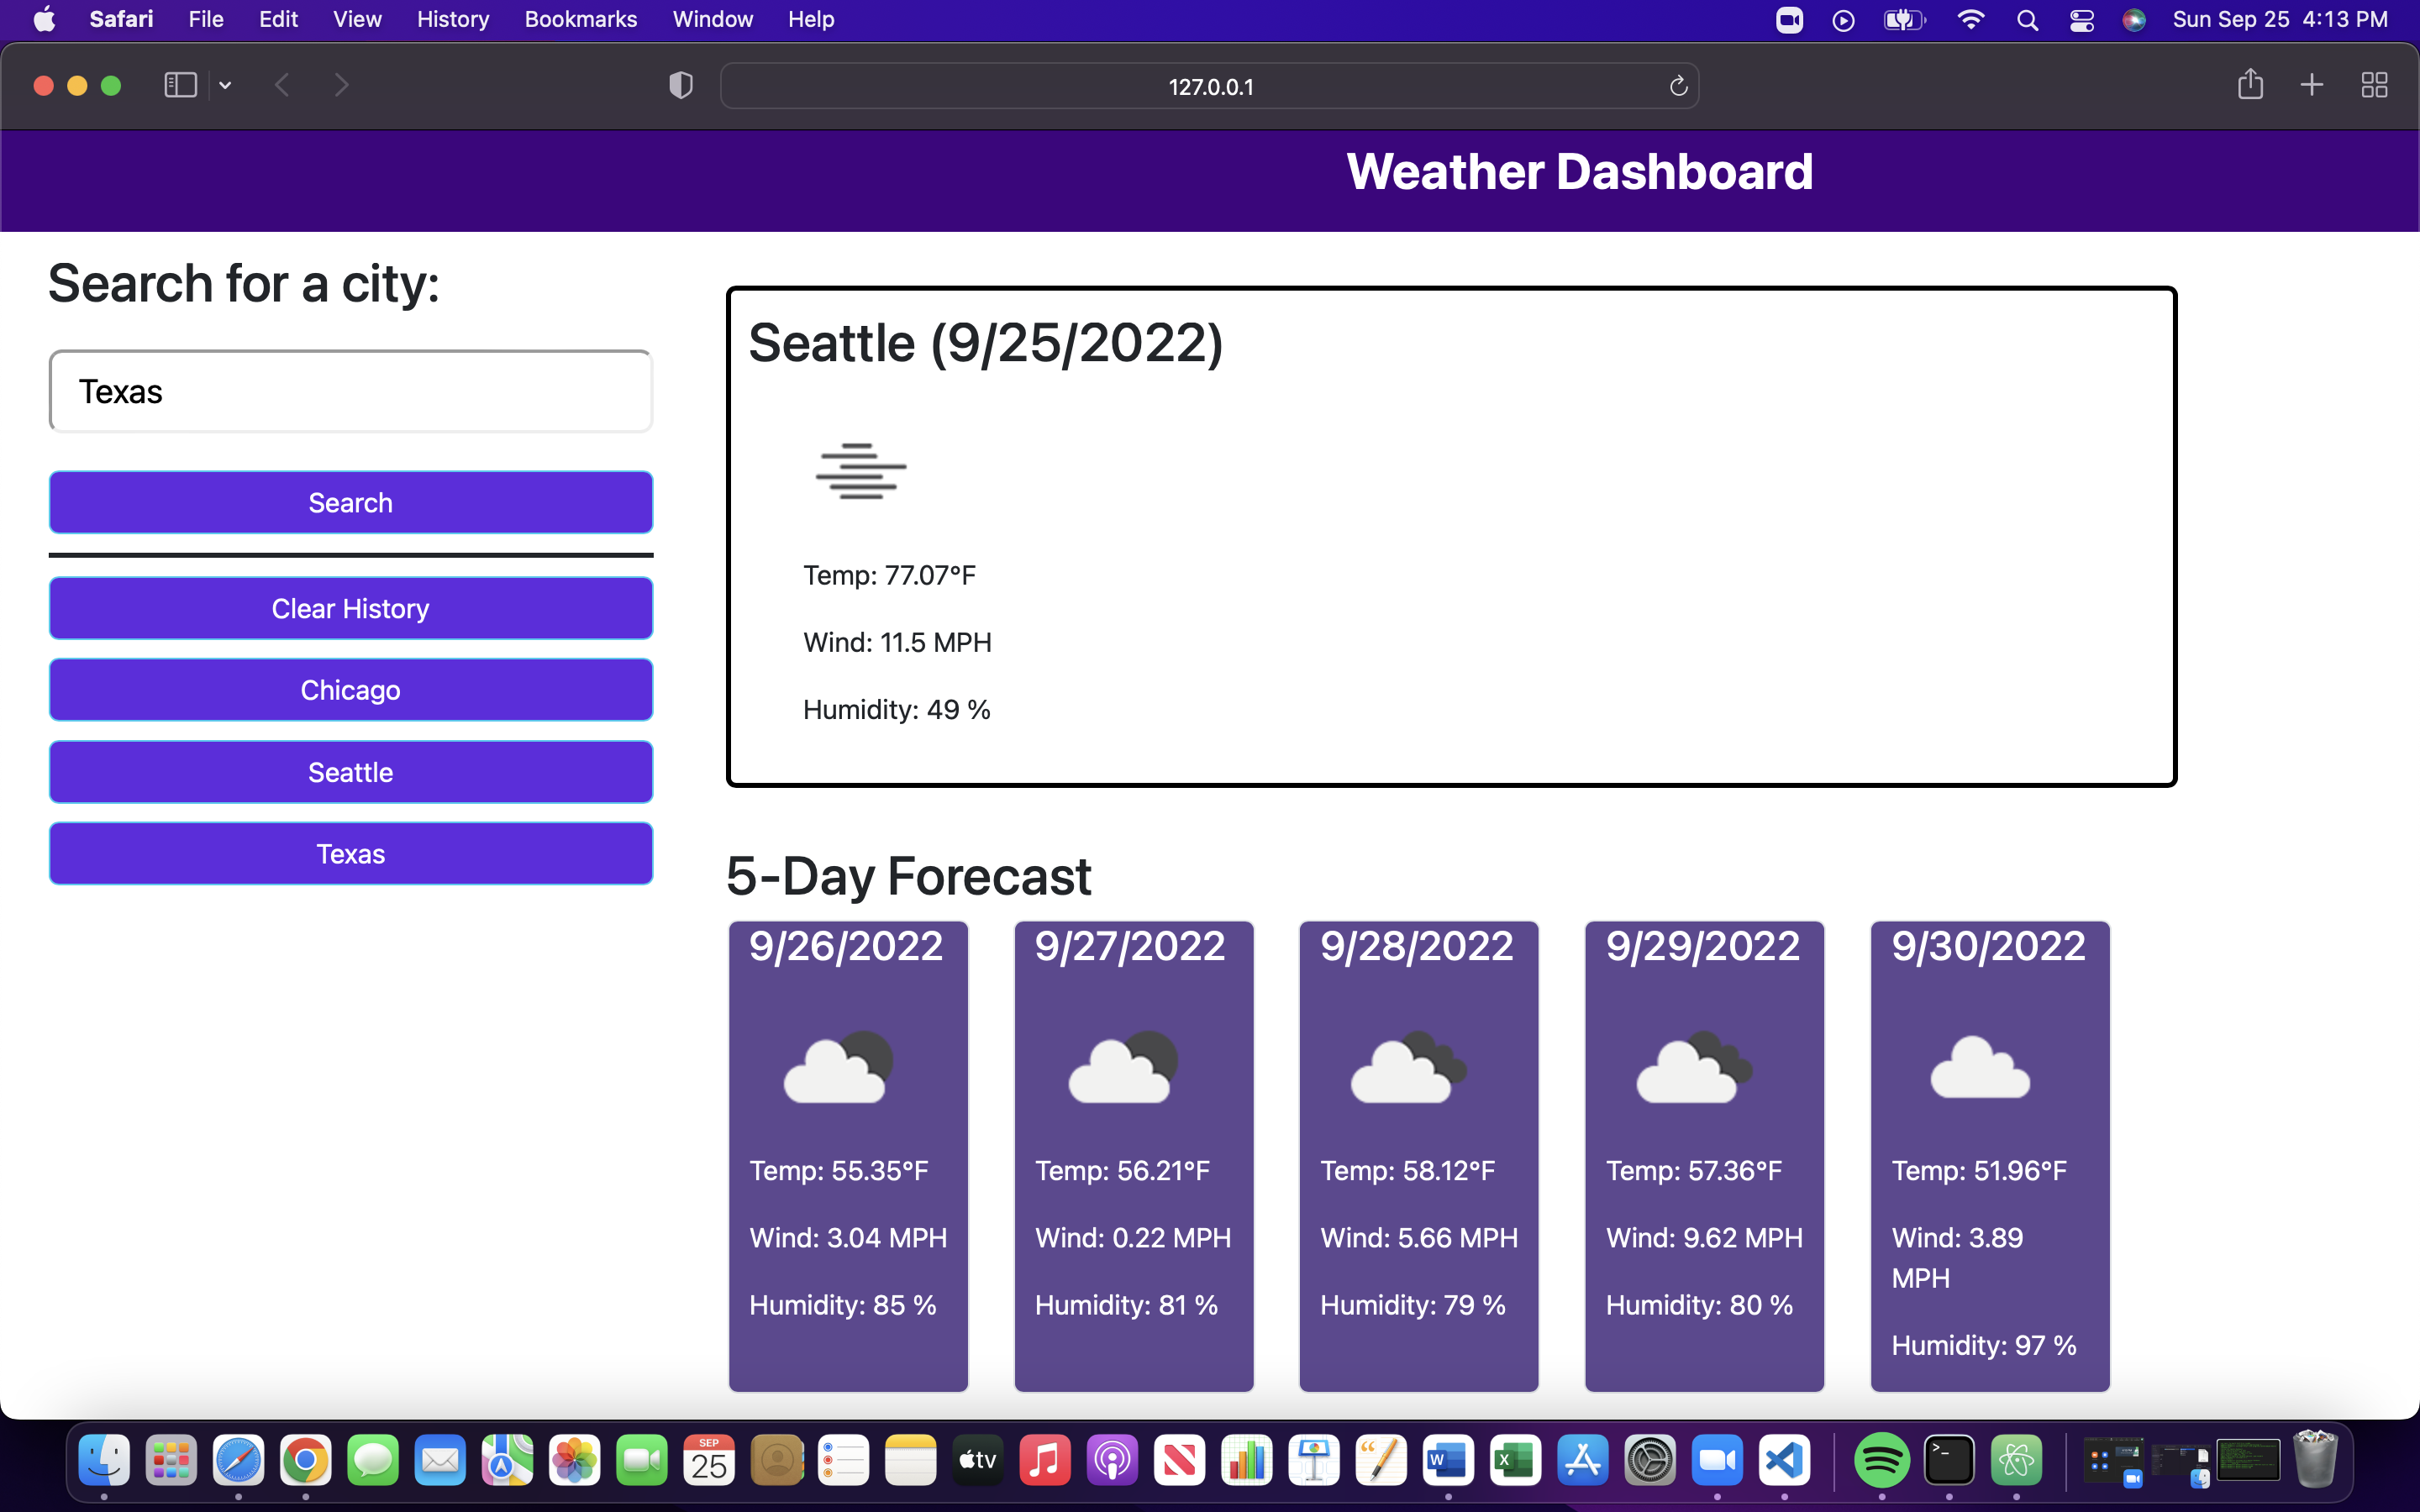Launch Spotify from the dock

click(1885, 1460)
